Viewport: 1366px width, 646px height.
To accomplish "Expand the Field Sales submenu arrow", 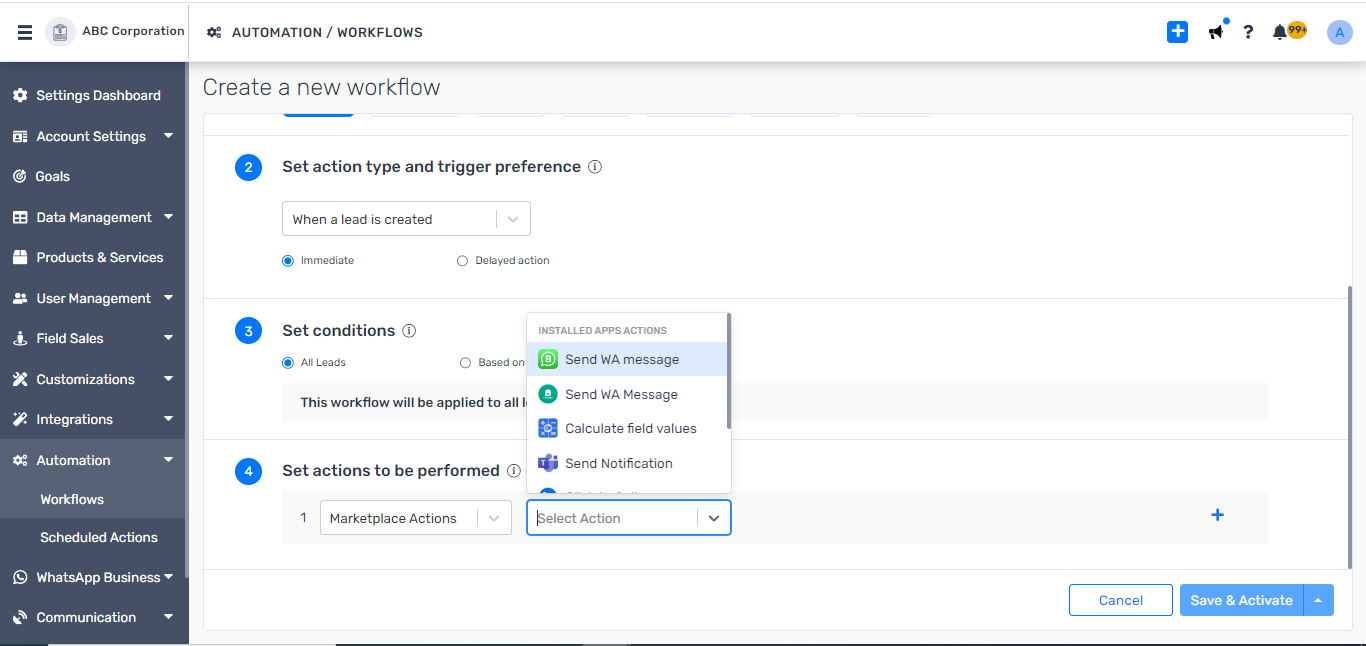I will [168, 338].
